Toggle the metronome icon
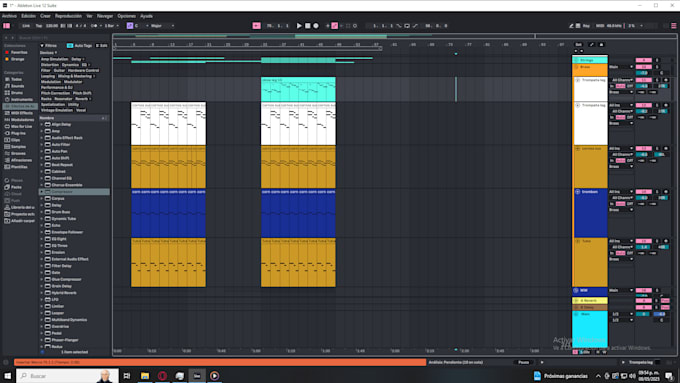This screenshot has height=383, width=680. tap(94, 26)
